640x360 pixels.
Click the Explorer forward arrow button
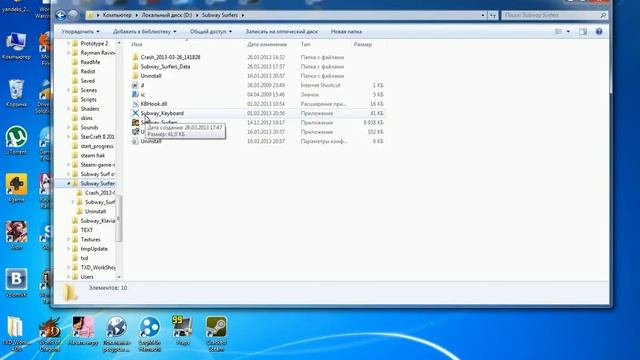73,15
